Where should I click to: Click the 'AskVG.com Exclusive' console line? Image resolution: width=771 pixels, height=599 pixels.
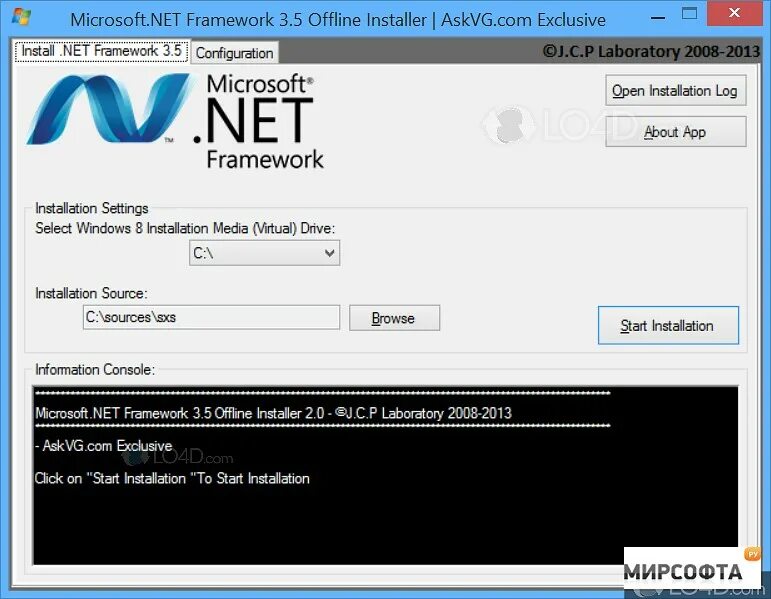(x=104, y=446)
